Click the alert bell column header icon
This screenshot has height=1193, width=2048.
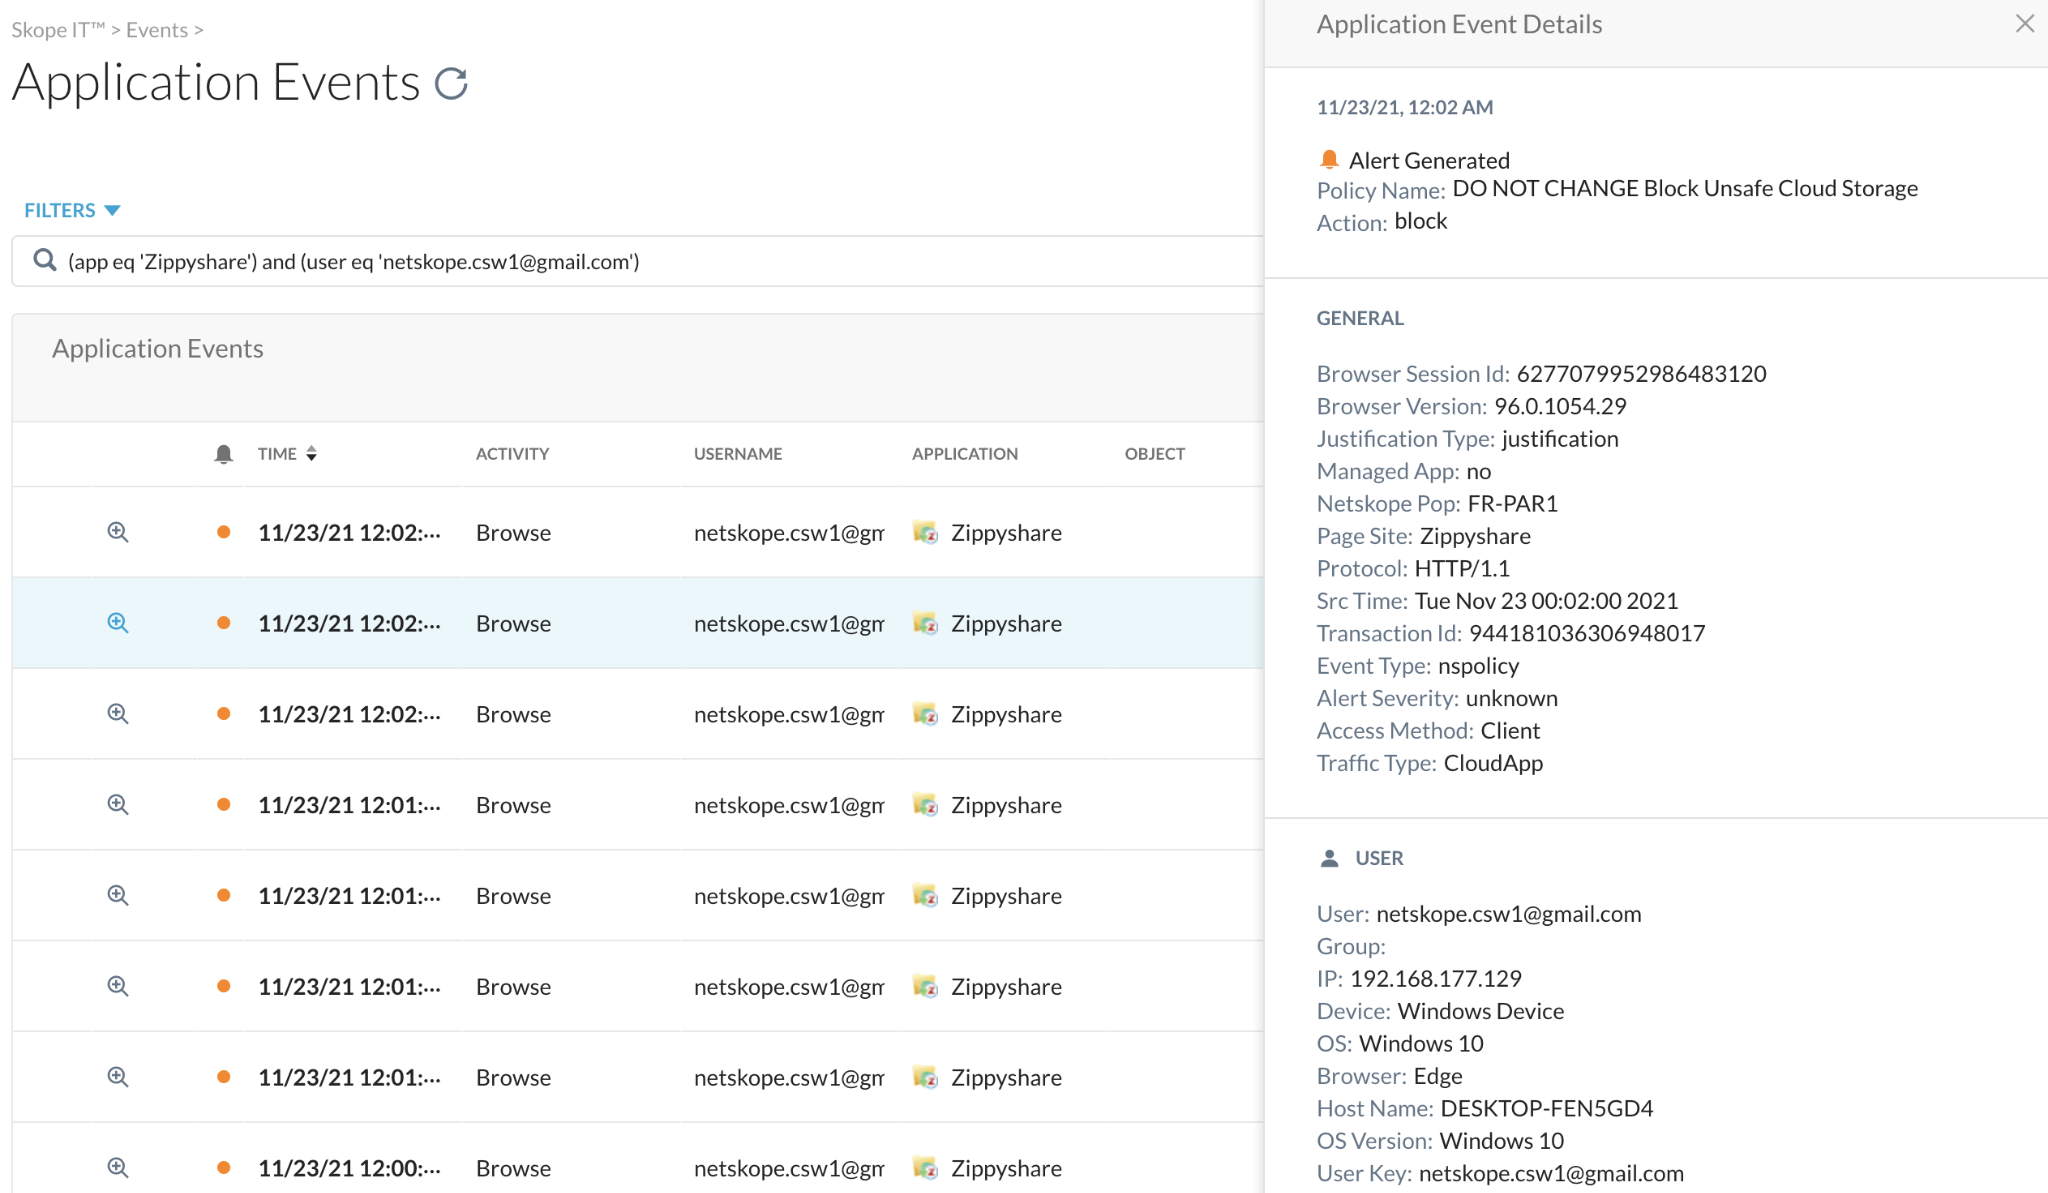pyautogui.click(x=224, y=454)
